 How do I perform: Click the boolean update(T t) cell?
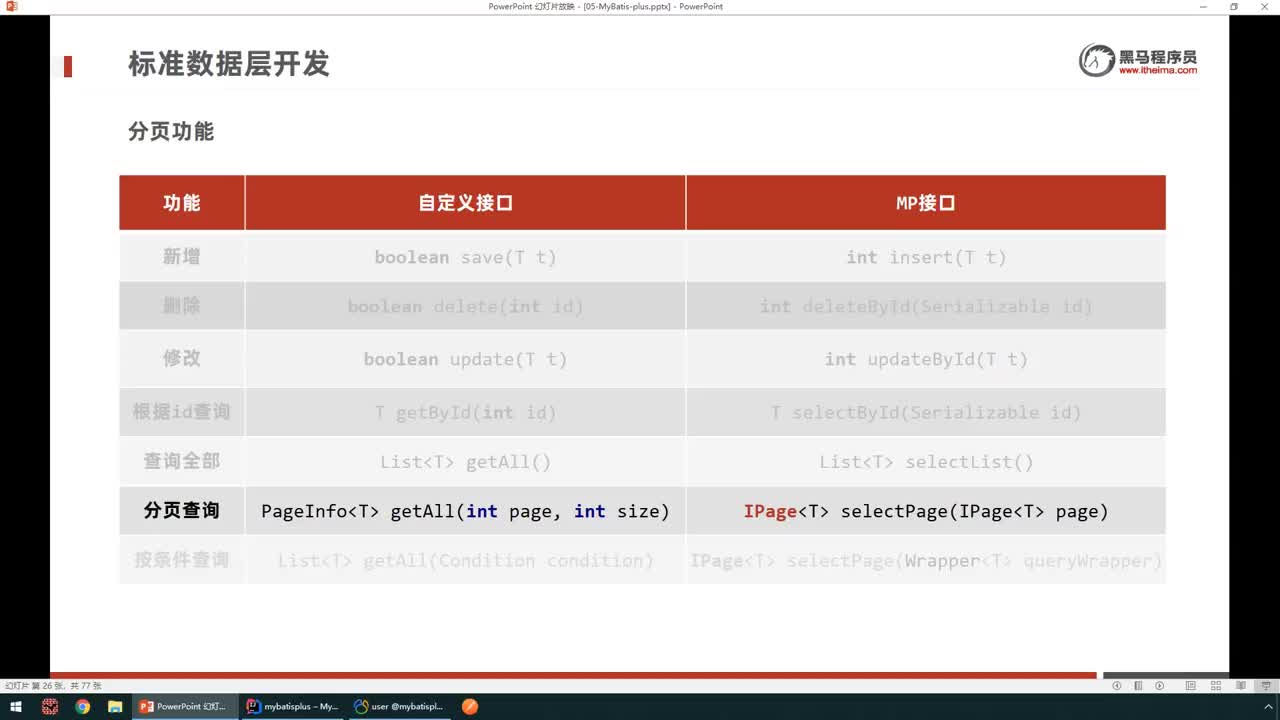point(466,359)
